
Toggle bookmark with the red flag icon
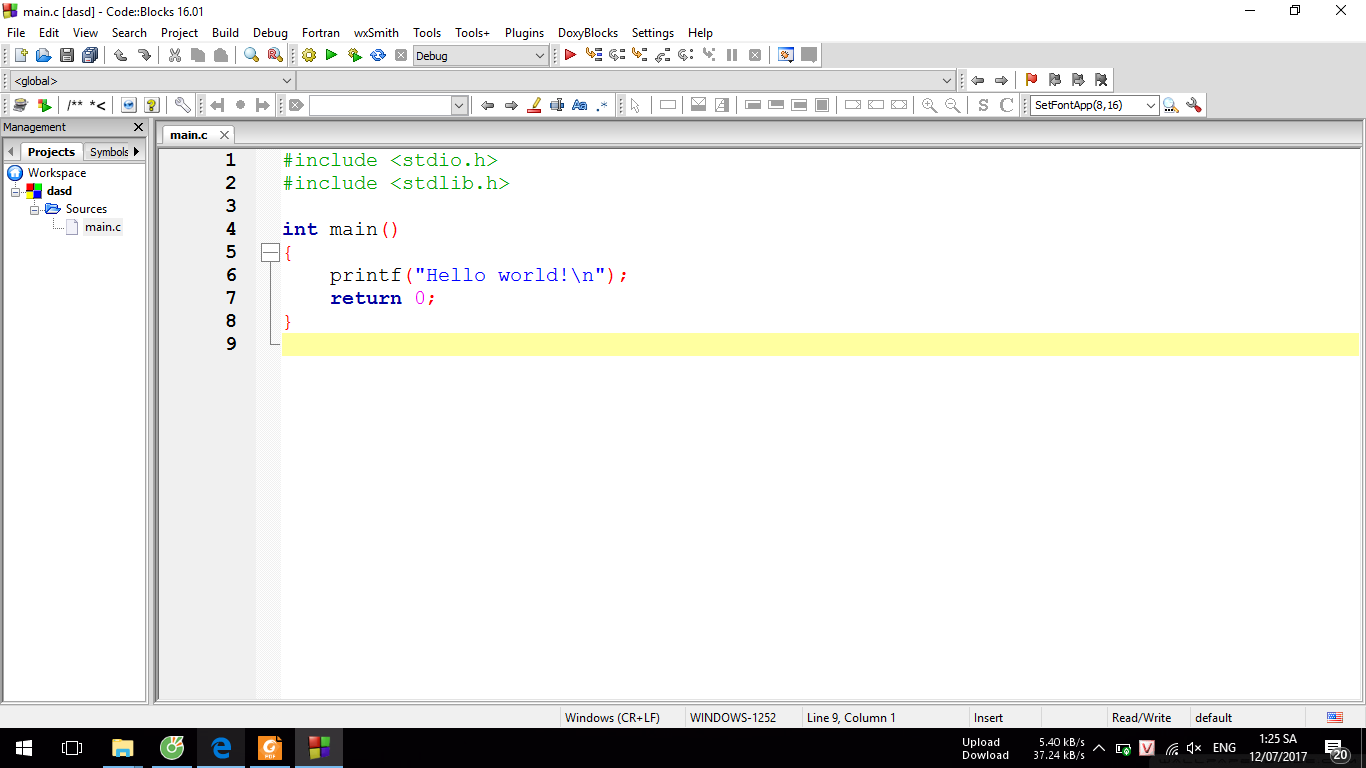coord(1031,80)
